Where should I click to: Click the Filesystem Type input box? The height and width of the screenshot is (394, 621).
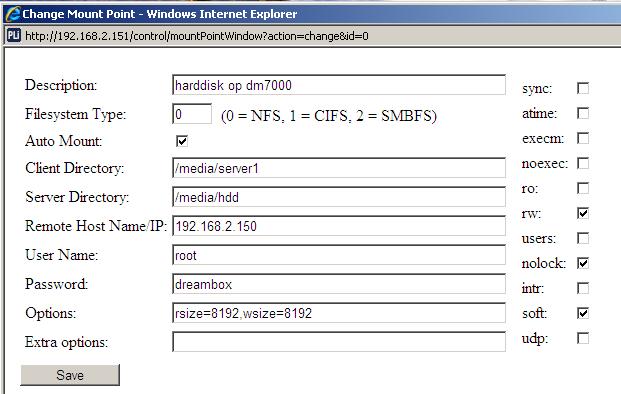[192, 114]
